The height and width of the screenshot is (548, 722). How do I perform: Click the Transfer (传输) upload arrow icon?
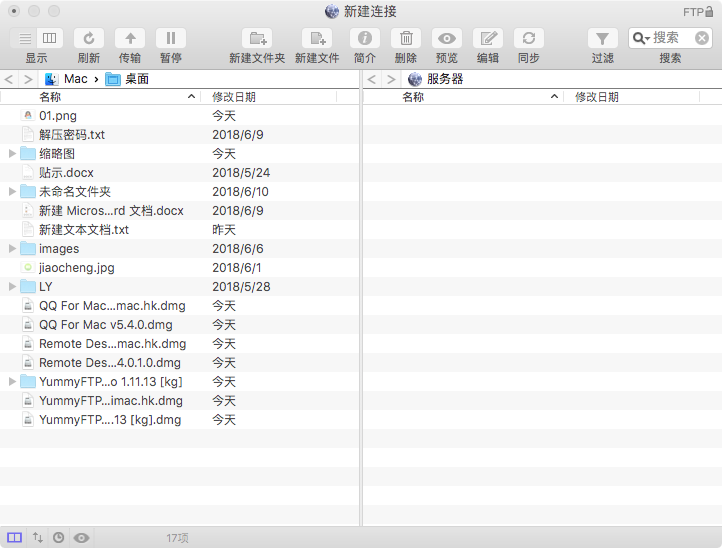pos(130,38)
